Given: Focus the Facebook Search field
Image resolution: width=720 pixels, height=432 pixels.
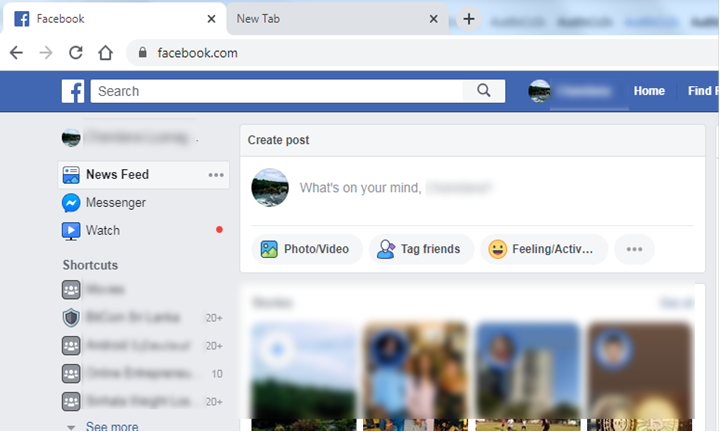Looking at the screenshot, I should pos(277,91).
